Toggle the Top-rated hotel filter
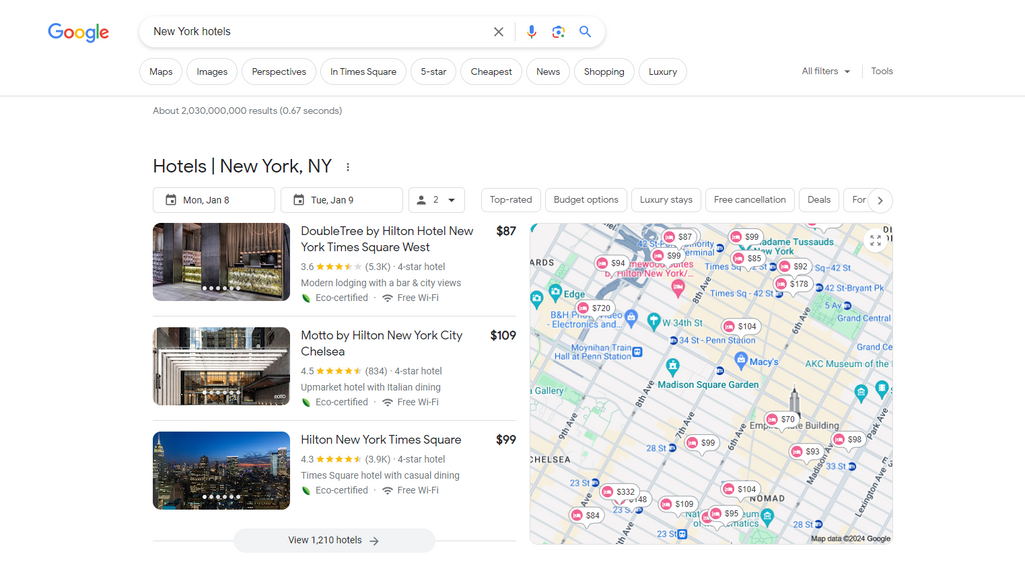1025x567 pixels. click(511, 200)
